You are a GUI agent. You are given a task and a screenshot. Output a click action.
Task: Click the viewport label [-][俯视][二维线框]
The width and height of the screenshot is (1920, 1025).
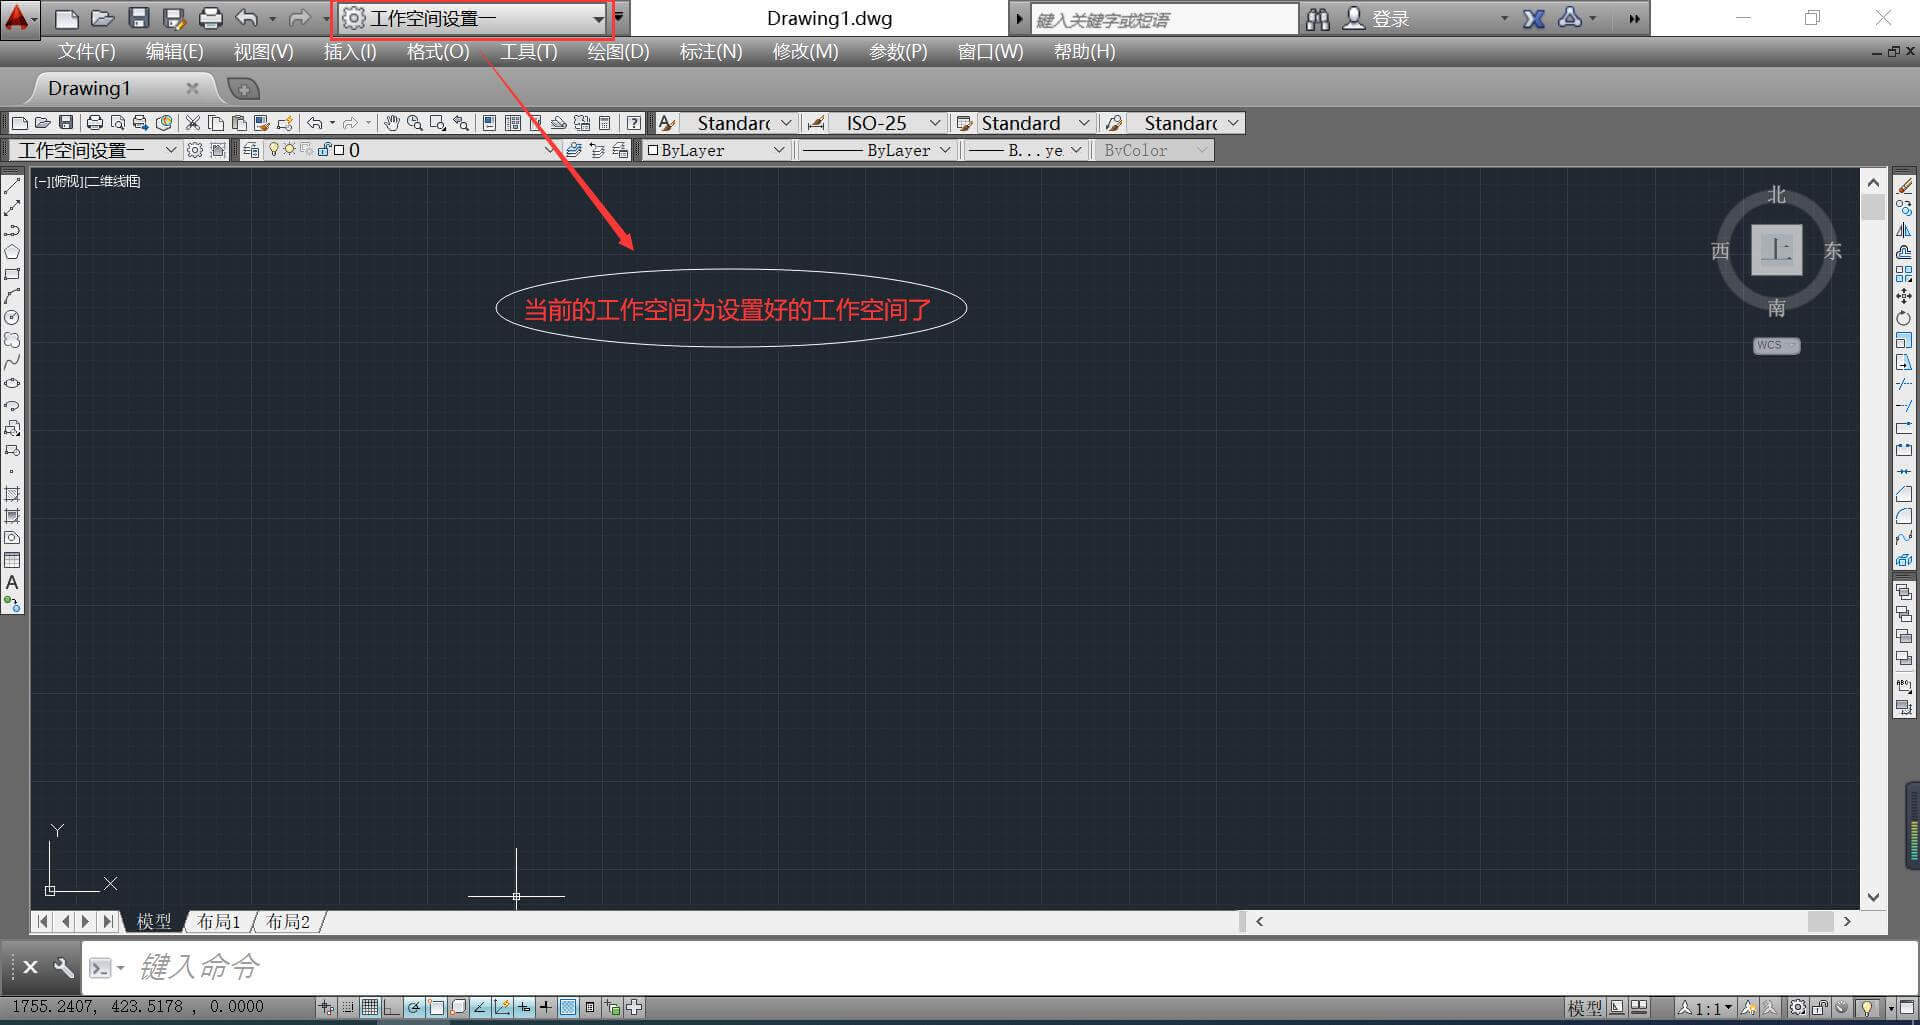[87, 181]
